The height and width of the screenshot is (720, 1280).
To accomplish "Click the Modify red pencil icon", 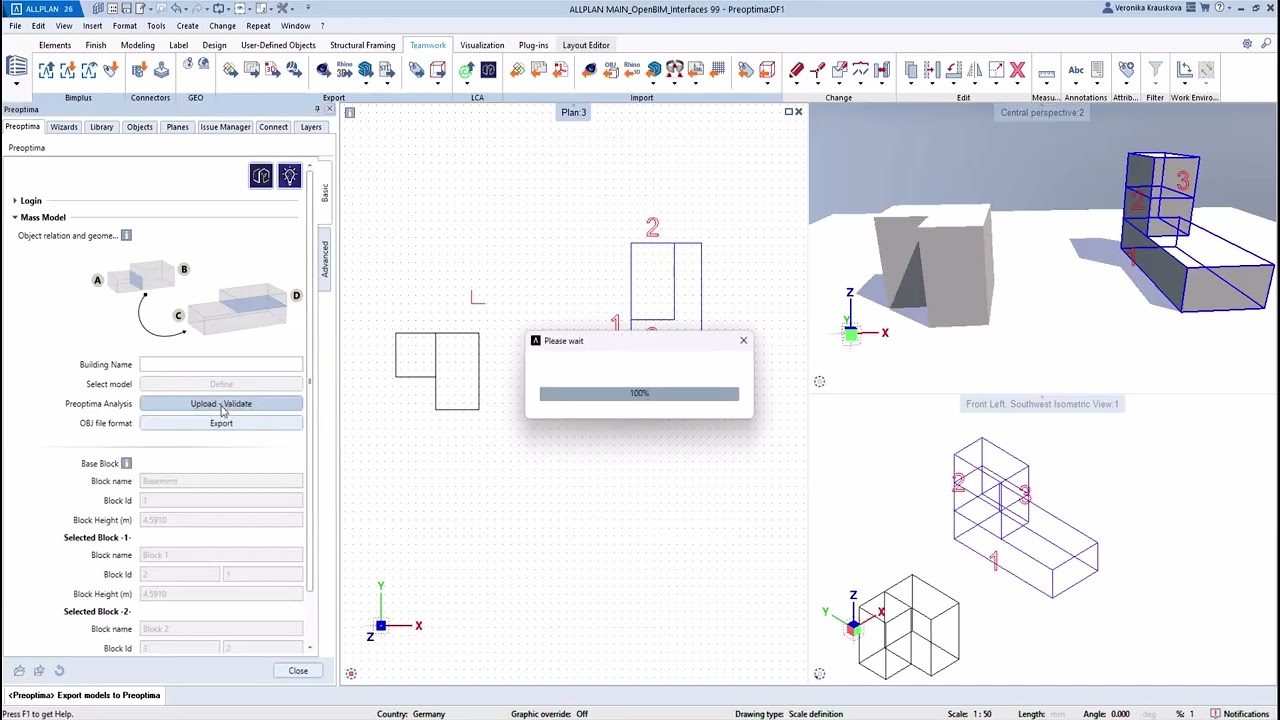I will [796, 70].
